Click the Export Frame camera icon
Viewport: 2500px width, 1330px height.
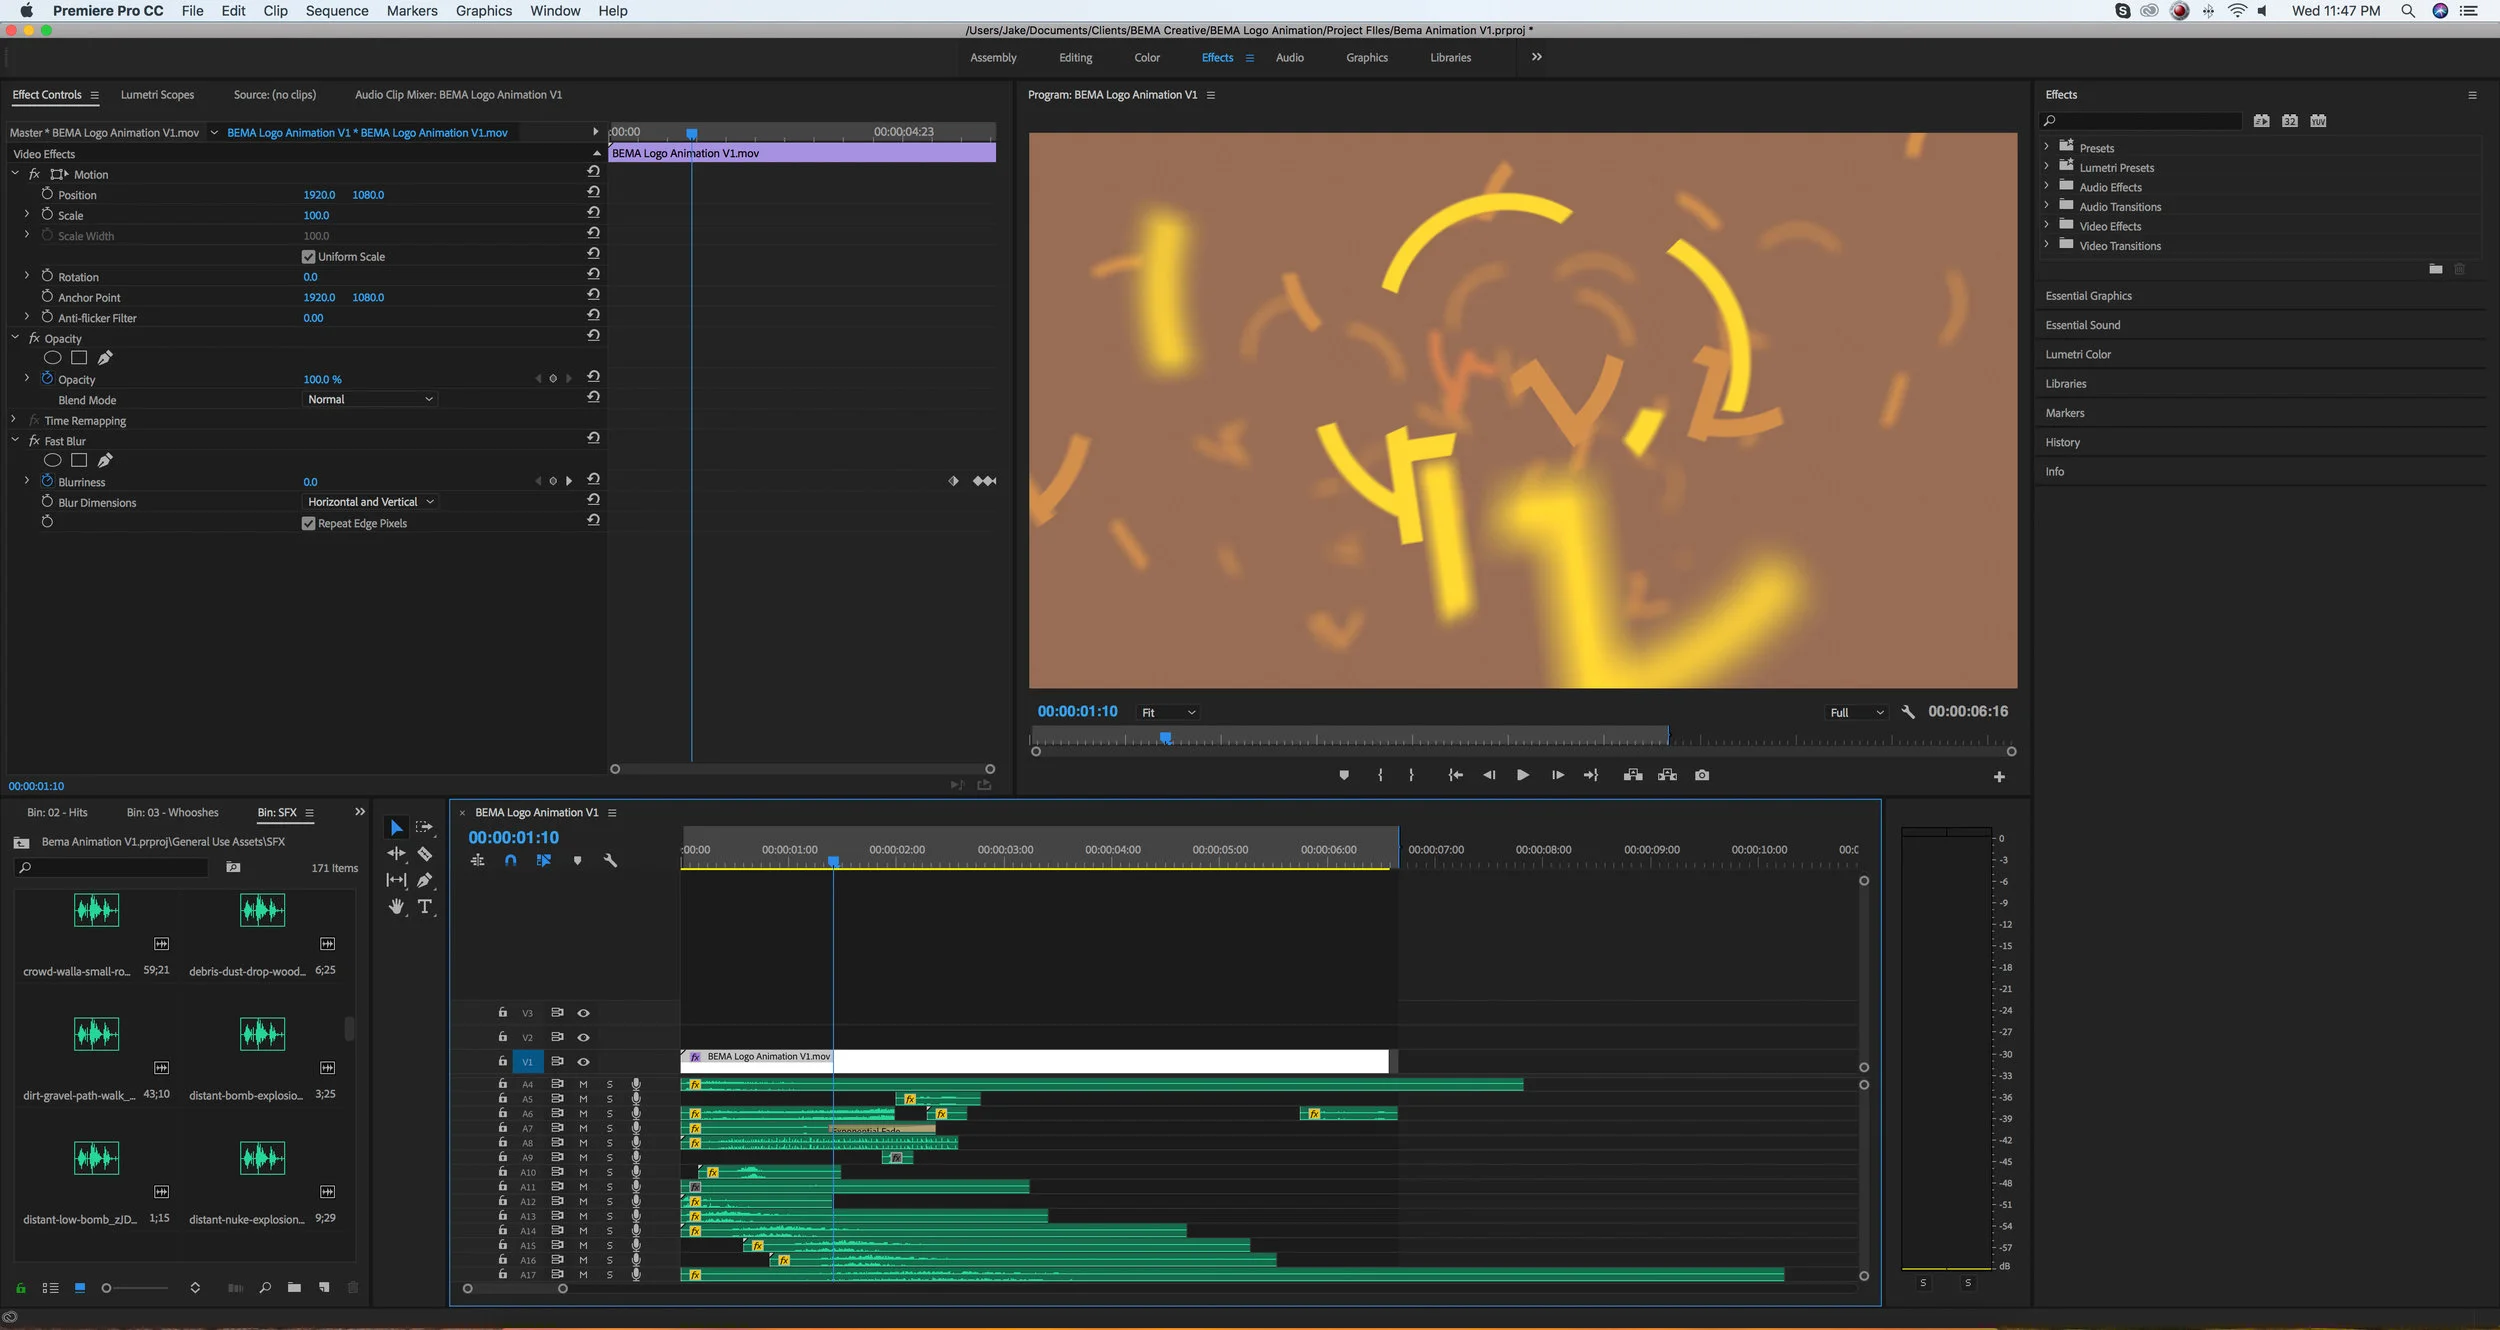coord(1702,775)
